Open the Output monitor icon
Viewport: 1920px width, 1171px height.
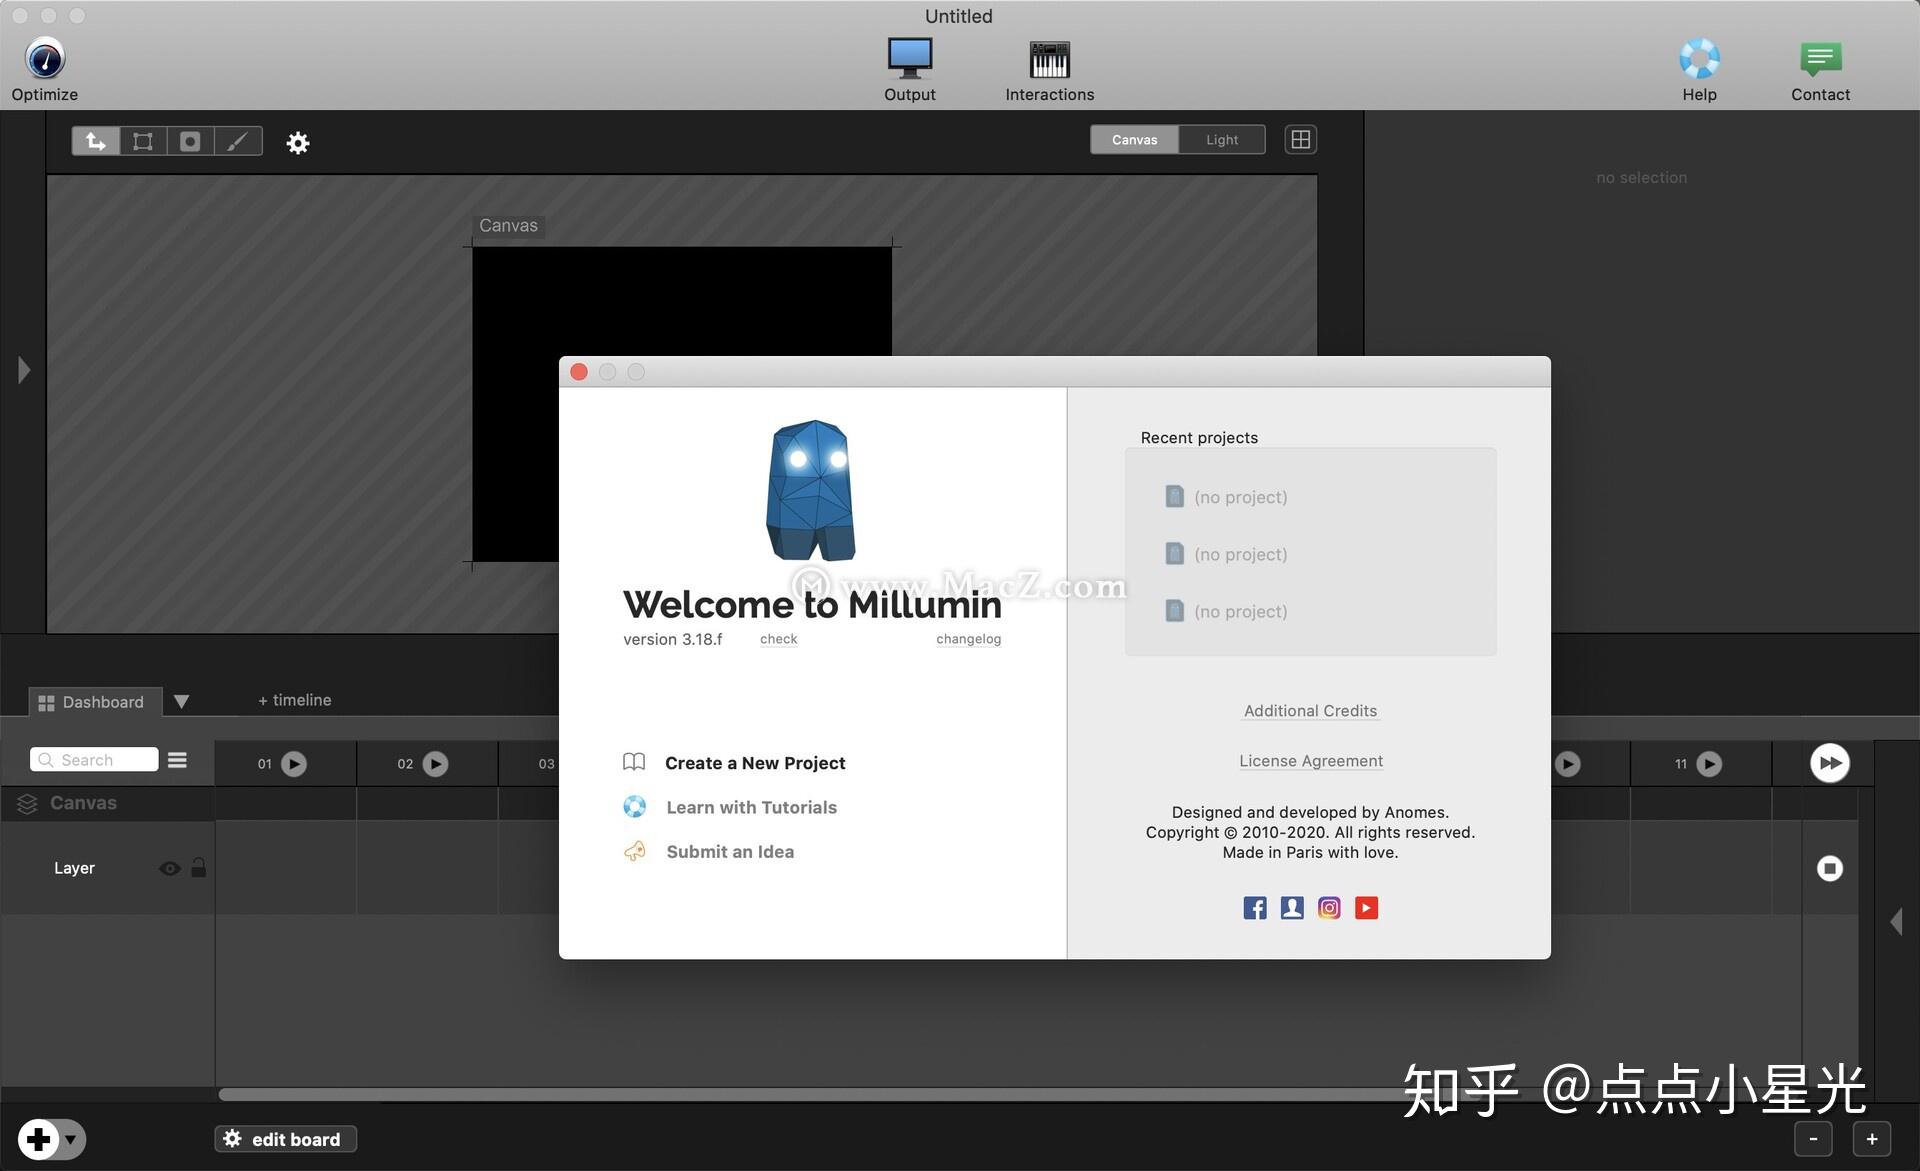[910, 58]
